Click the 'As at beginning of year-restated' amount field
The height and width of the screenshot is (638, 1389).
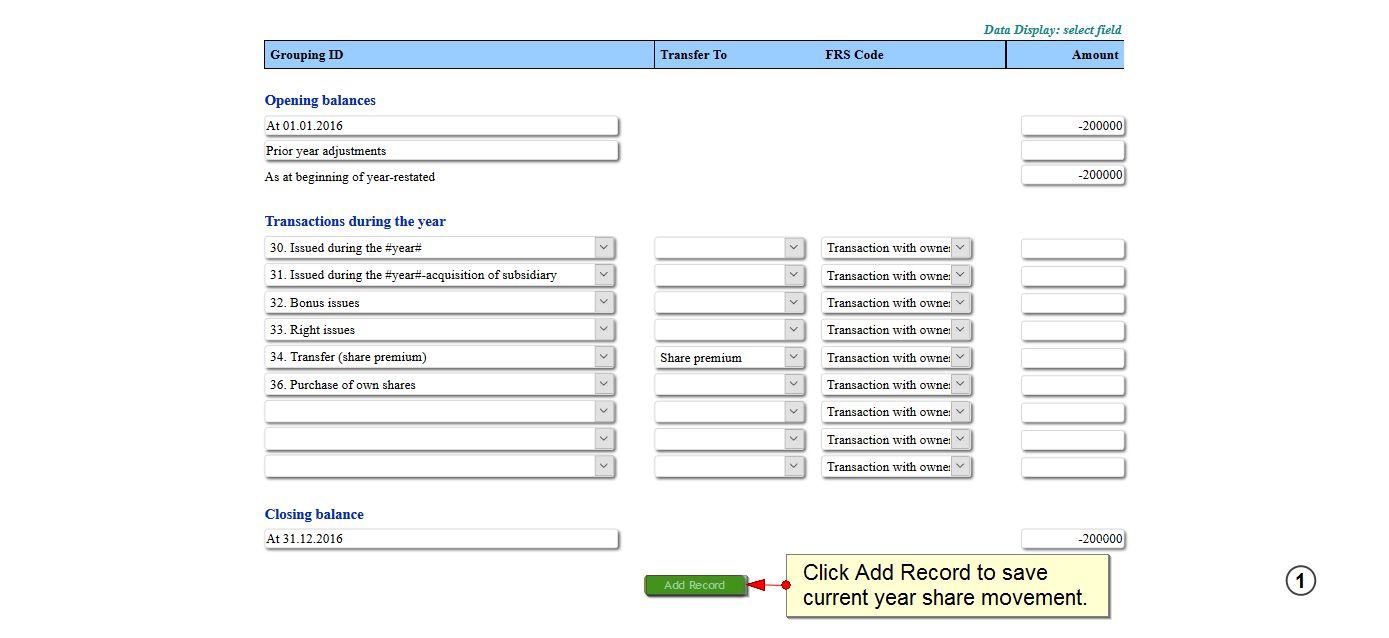coord(1072,176)
